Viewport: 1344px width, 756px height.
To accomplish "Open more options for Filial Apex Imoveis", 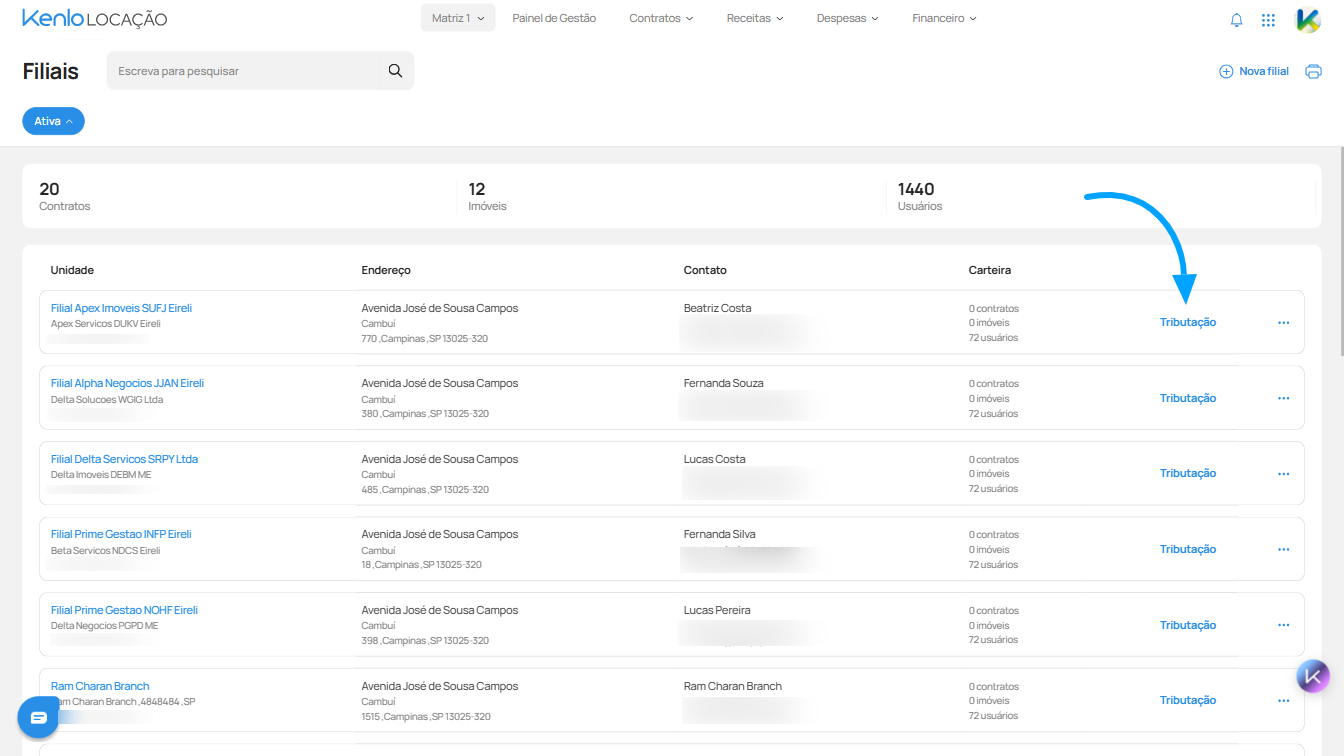I will coord(1284,322).
